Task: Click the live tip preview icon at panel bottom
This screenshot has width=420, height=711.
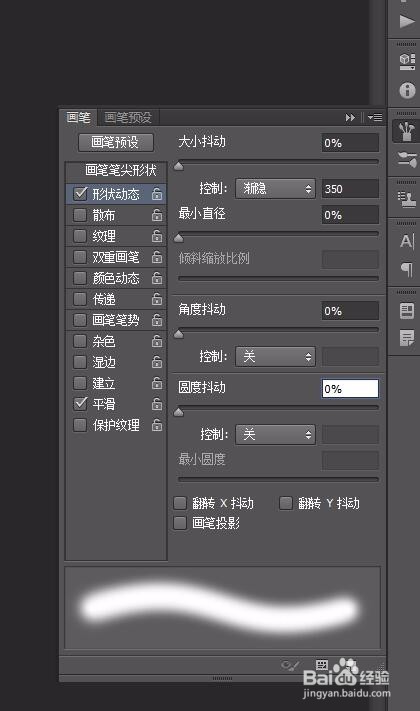Action: pyautogui.click(x=290, y=666)
